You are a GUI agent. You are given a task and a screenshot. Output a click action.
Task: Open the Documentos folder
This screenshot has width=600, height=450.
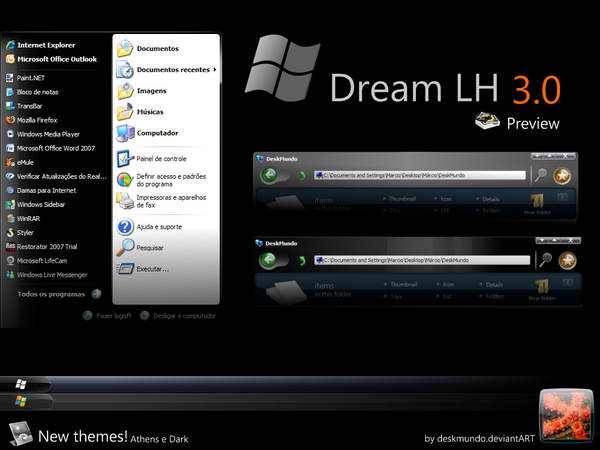coord(148,49)
